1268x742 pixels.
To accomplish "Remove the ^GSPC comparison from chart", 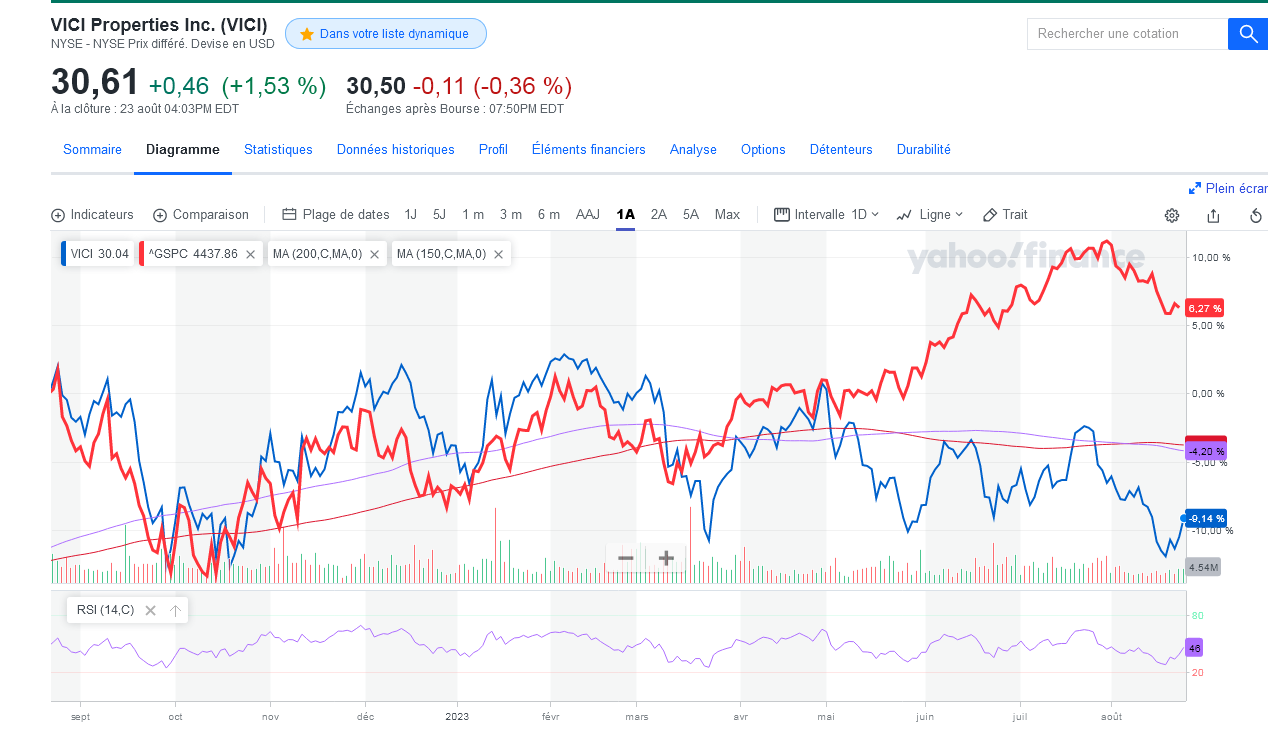I will click(x=250, y=254).
